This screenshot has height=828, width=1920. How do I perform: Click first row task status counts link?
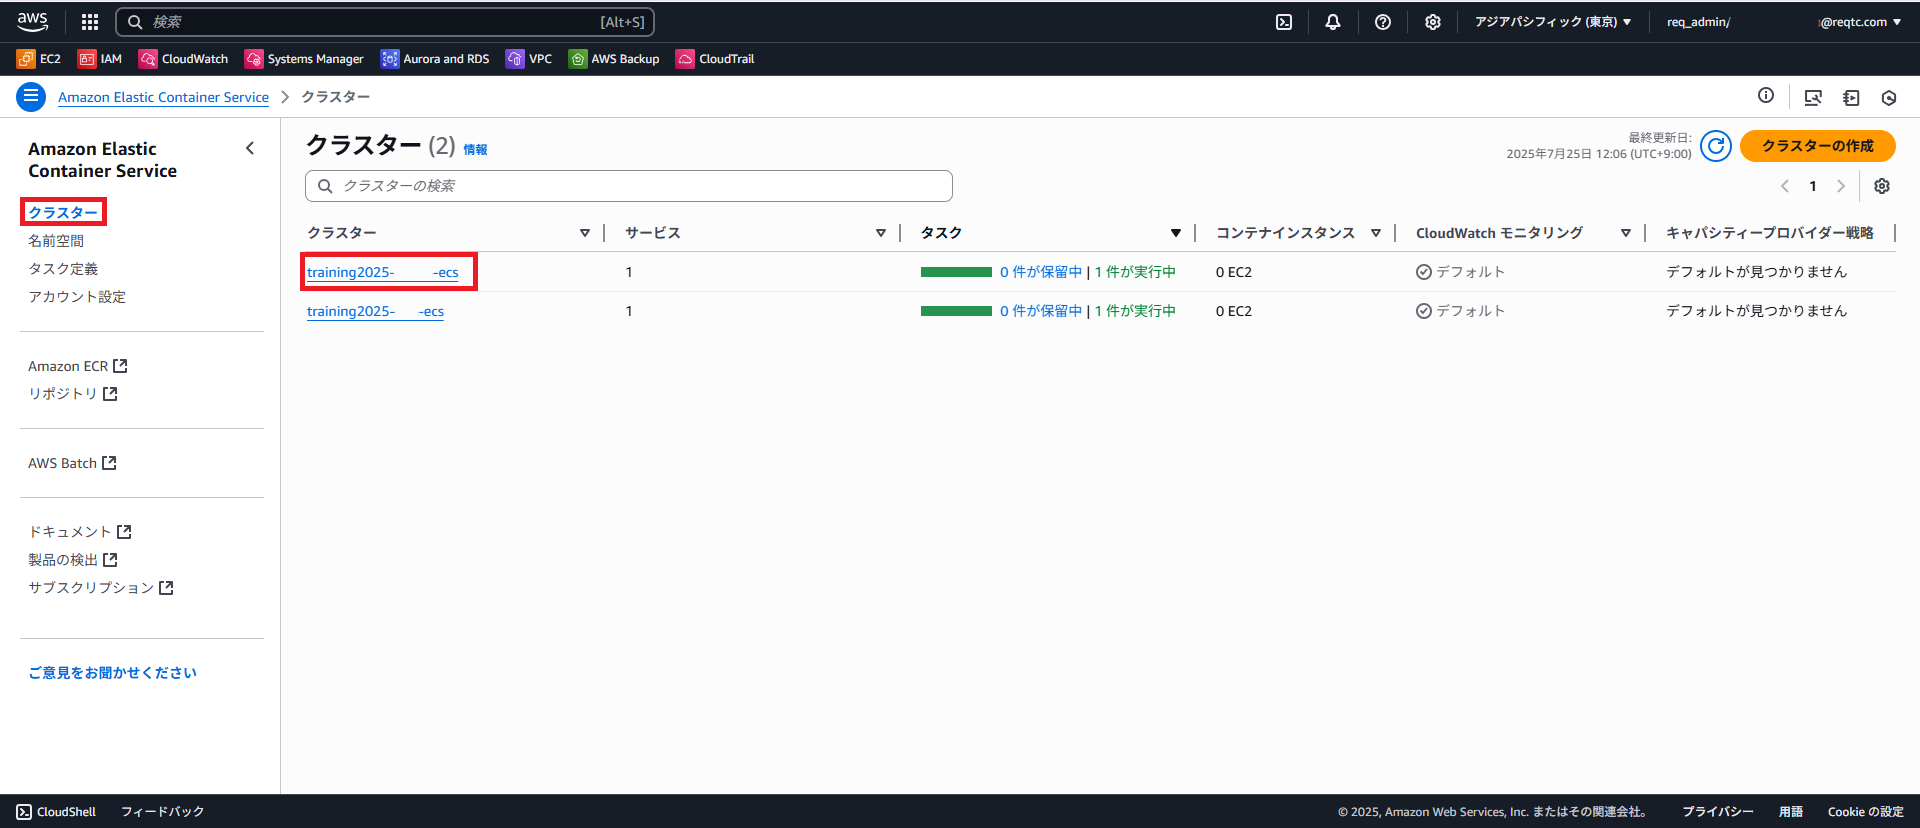[1088, 272]
